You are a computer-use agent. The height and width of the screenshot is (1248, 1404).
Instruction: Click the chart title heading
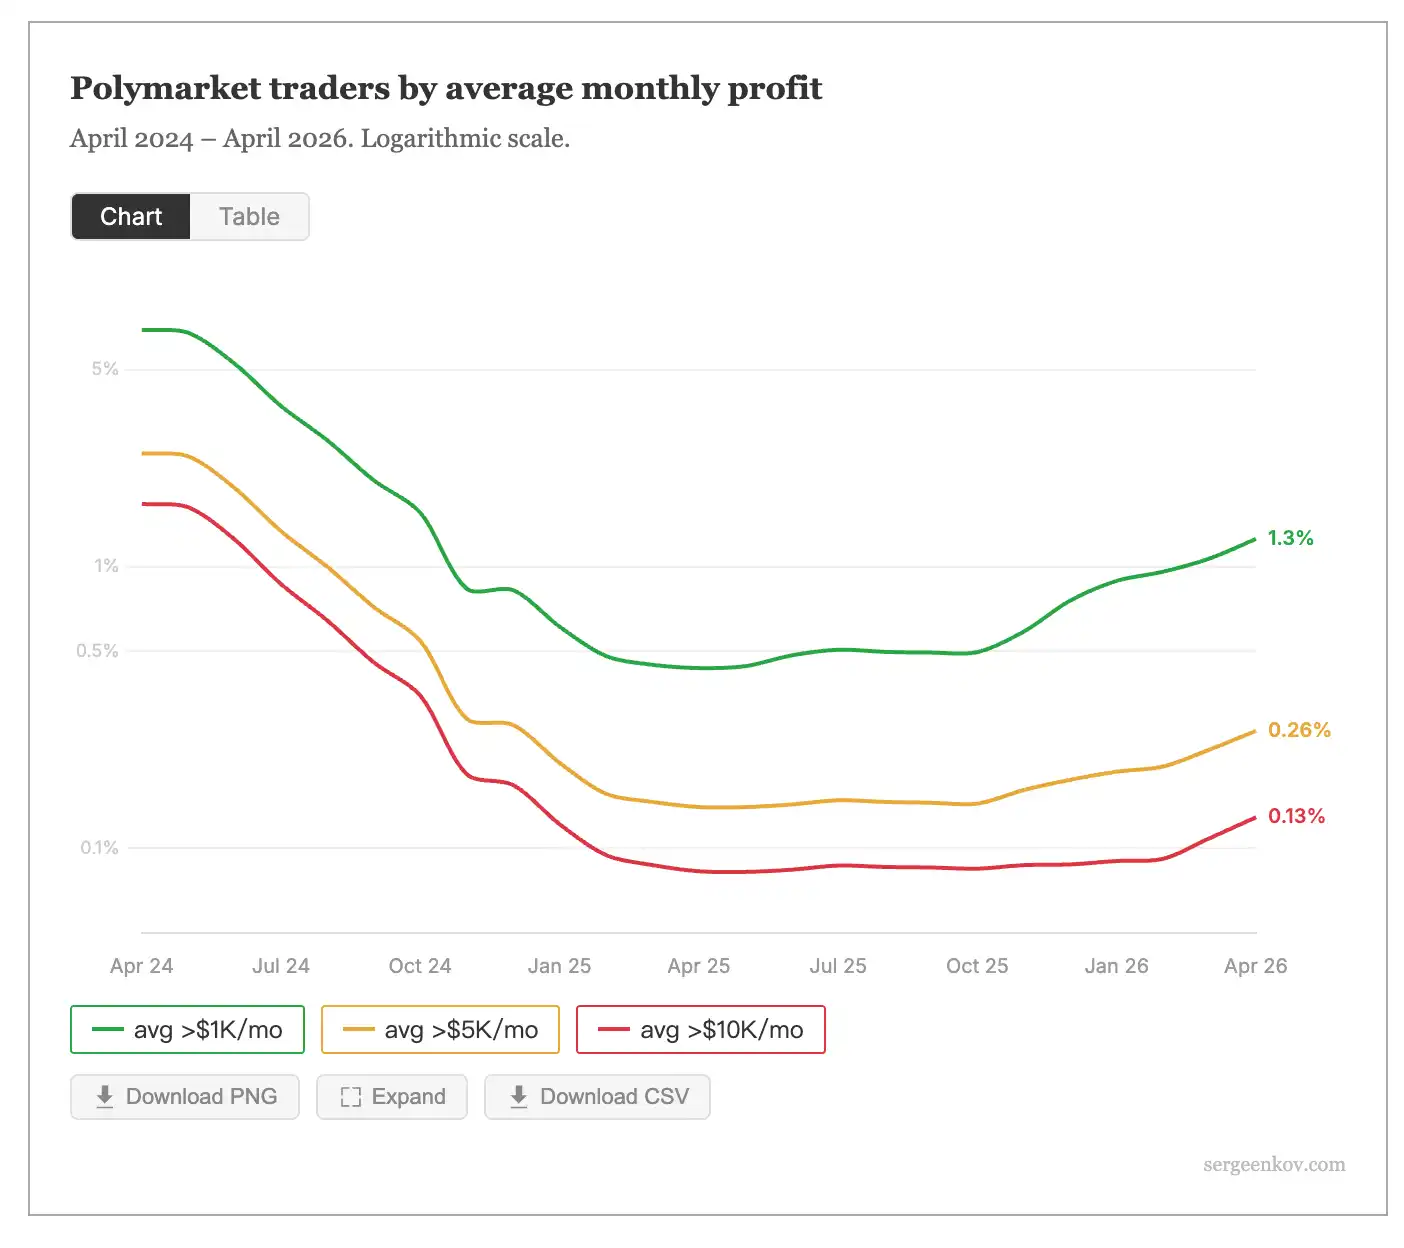coord(446,88)
